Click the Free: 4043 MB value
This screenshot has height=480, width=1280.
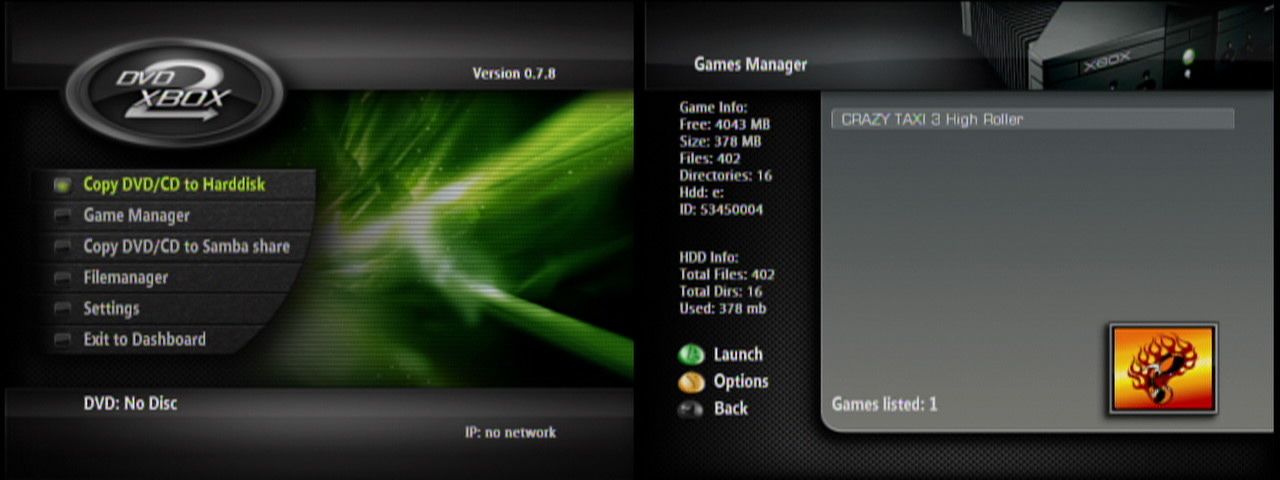[x=725, y=124]
